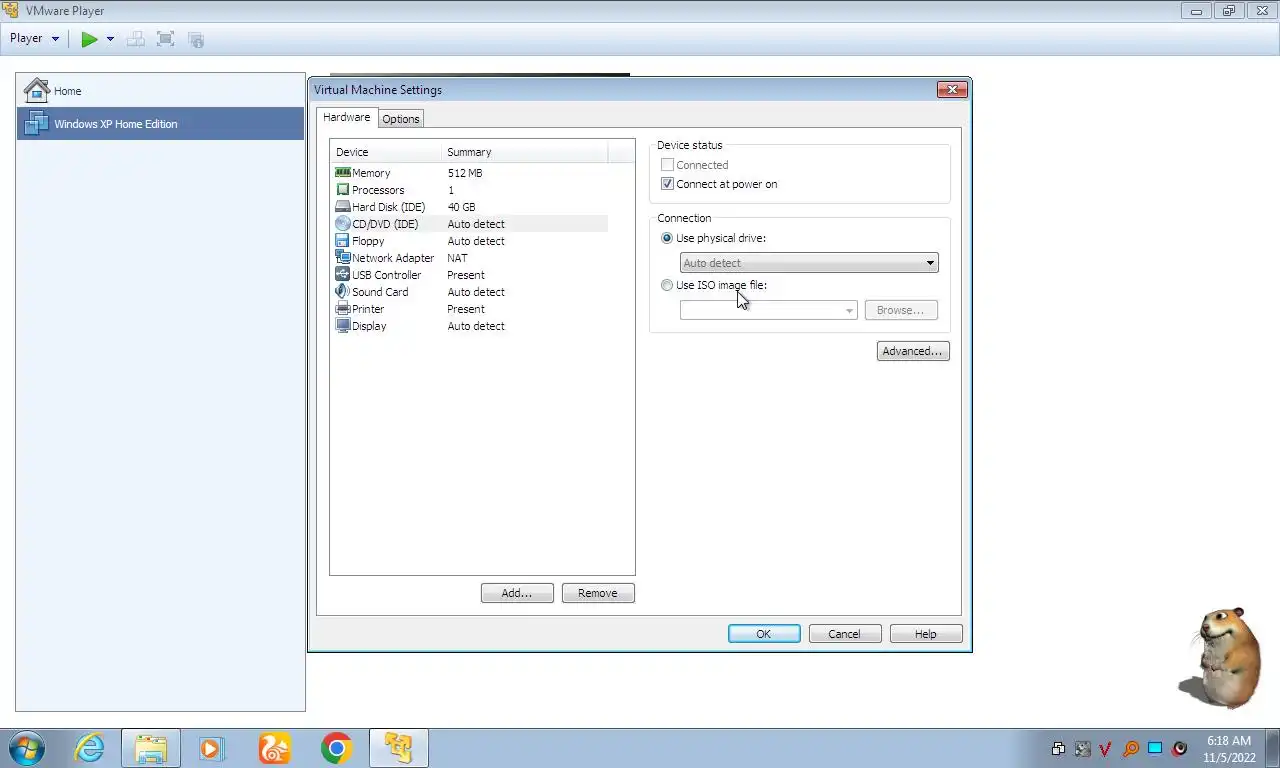The width and height of the screenshot is (1280, 768).
Task: Click the green Play virtual machine icon
Action: pyautogui.click(x=90, y=39)
